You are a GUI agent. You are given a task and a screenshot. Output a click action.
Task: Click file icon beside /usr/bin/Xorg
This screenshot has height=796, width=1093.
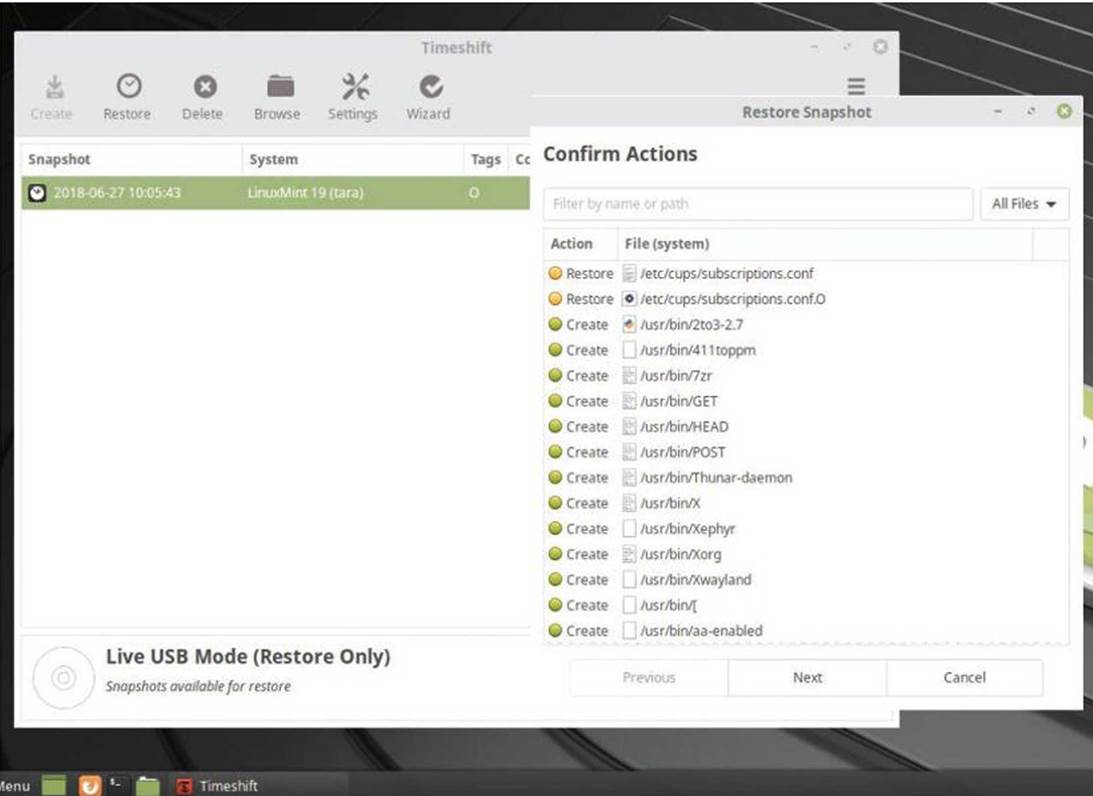[x=629, y=554]
